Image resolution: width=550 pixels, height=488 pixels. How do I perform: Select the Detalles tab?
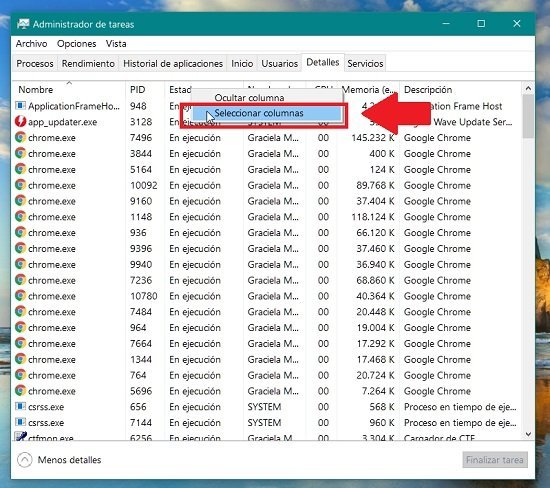pyautogui.click(x=323, y=62)
